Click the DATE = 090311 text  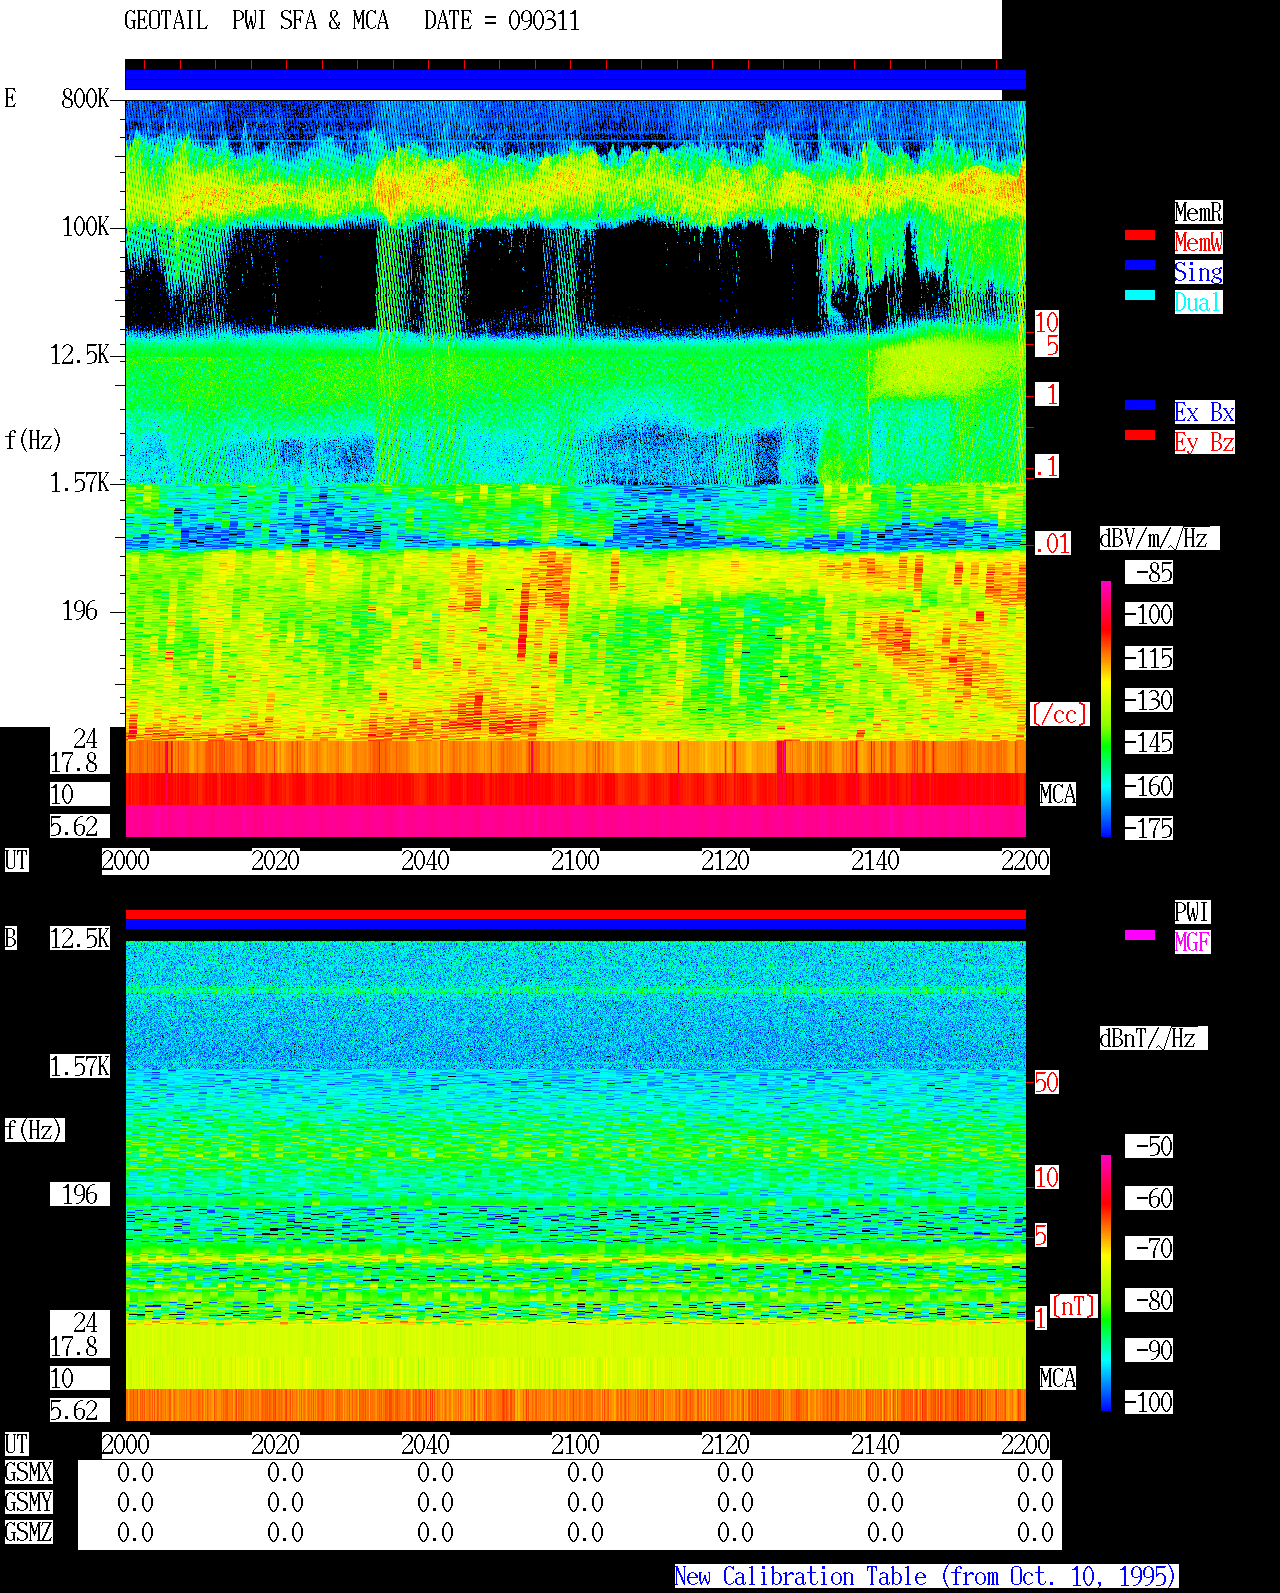[502, 21]
